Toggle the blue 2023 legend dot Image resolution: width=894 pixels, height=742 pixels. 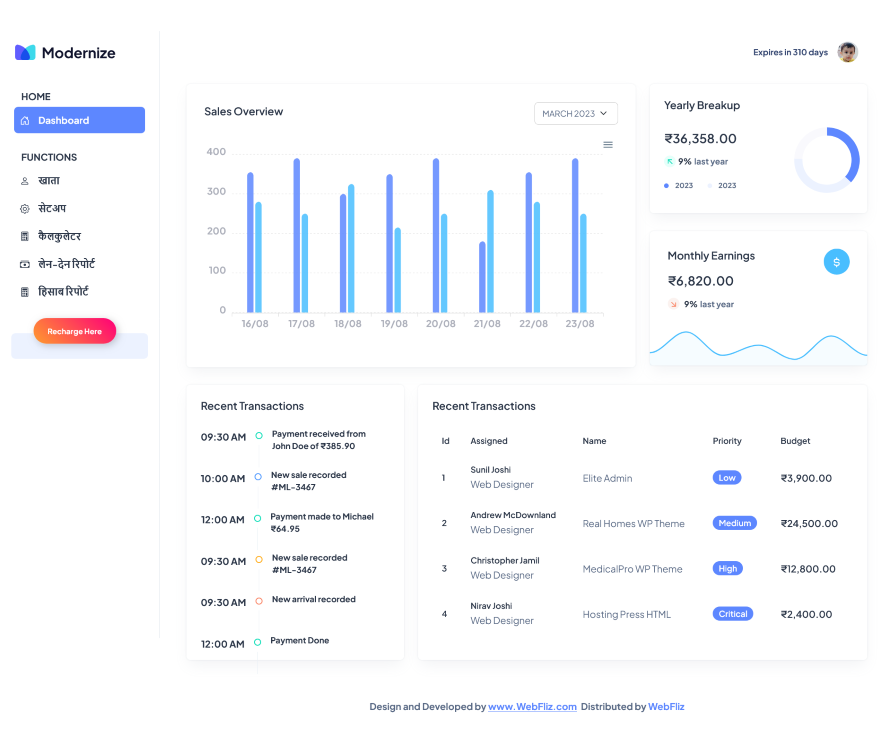coord(667,186)
